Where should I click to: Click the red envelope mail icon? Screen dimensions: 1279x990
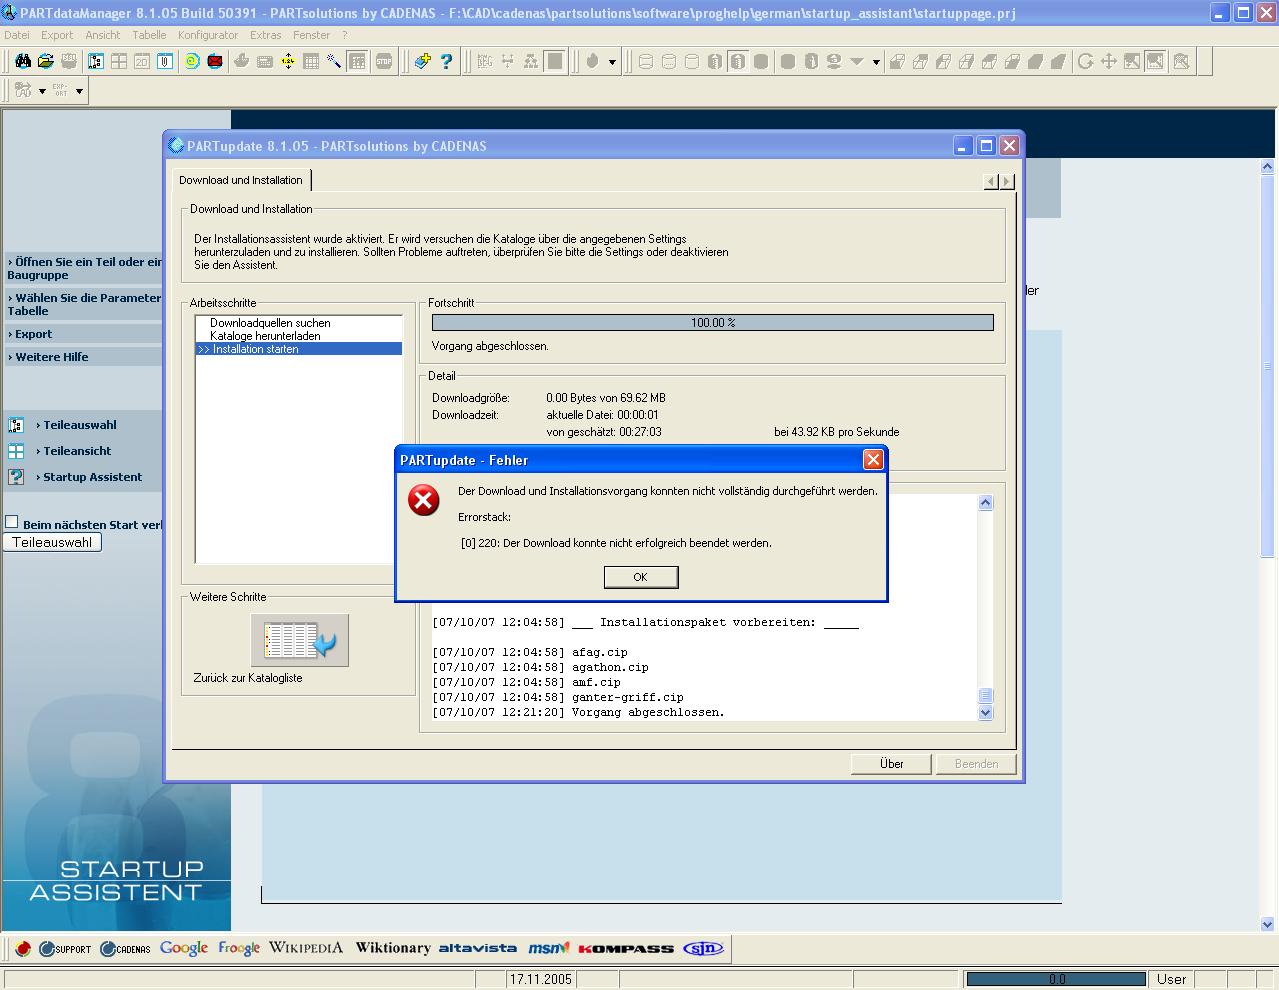point(215,62)
